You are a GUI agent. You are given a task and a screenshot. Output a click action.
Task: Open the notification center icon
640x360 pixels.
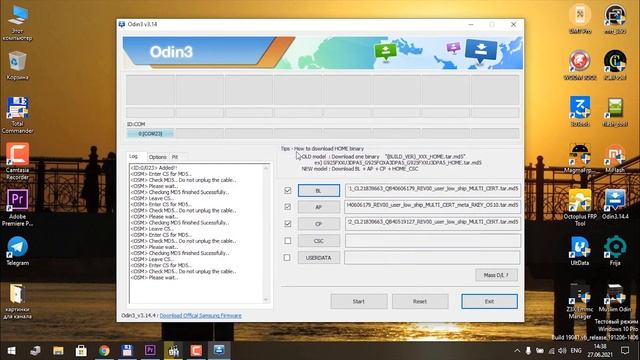[x=625, y=351]
